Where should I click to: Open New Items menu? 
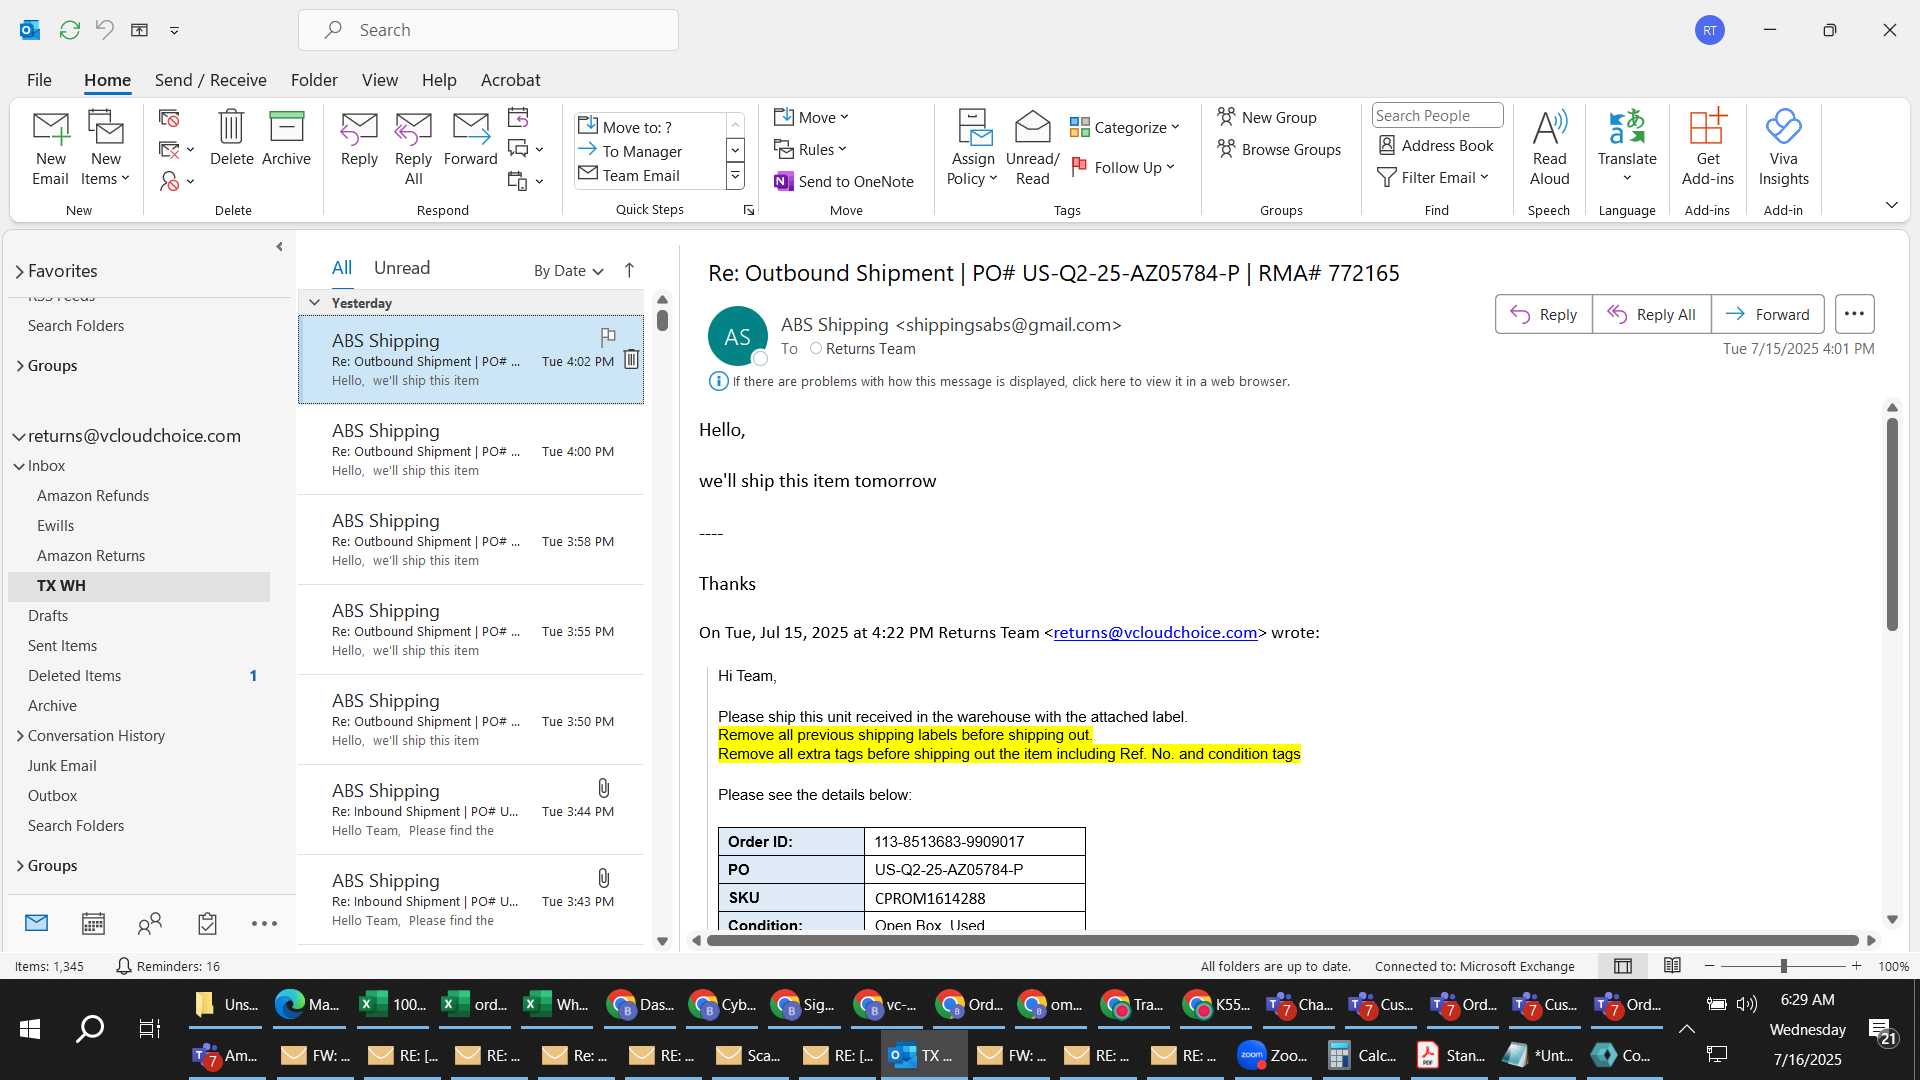click(x=105, y=148)
